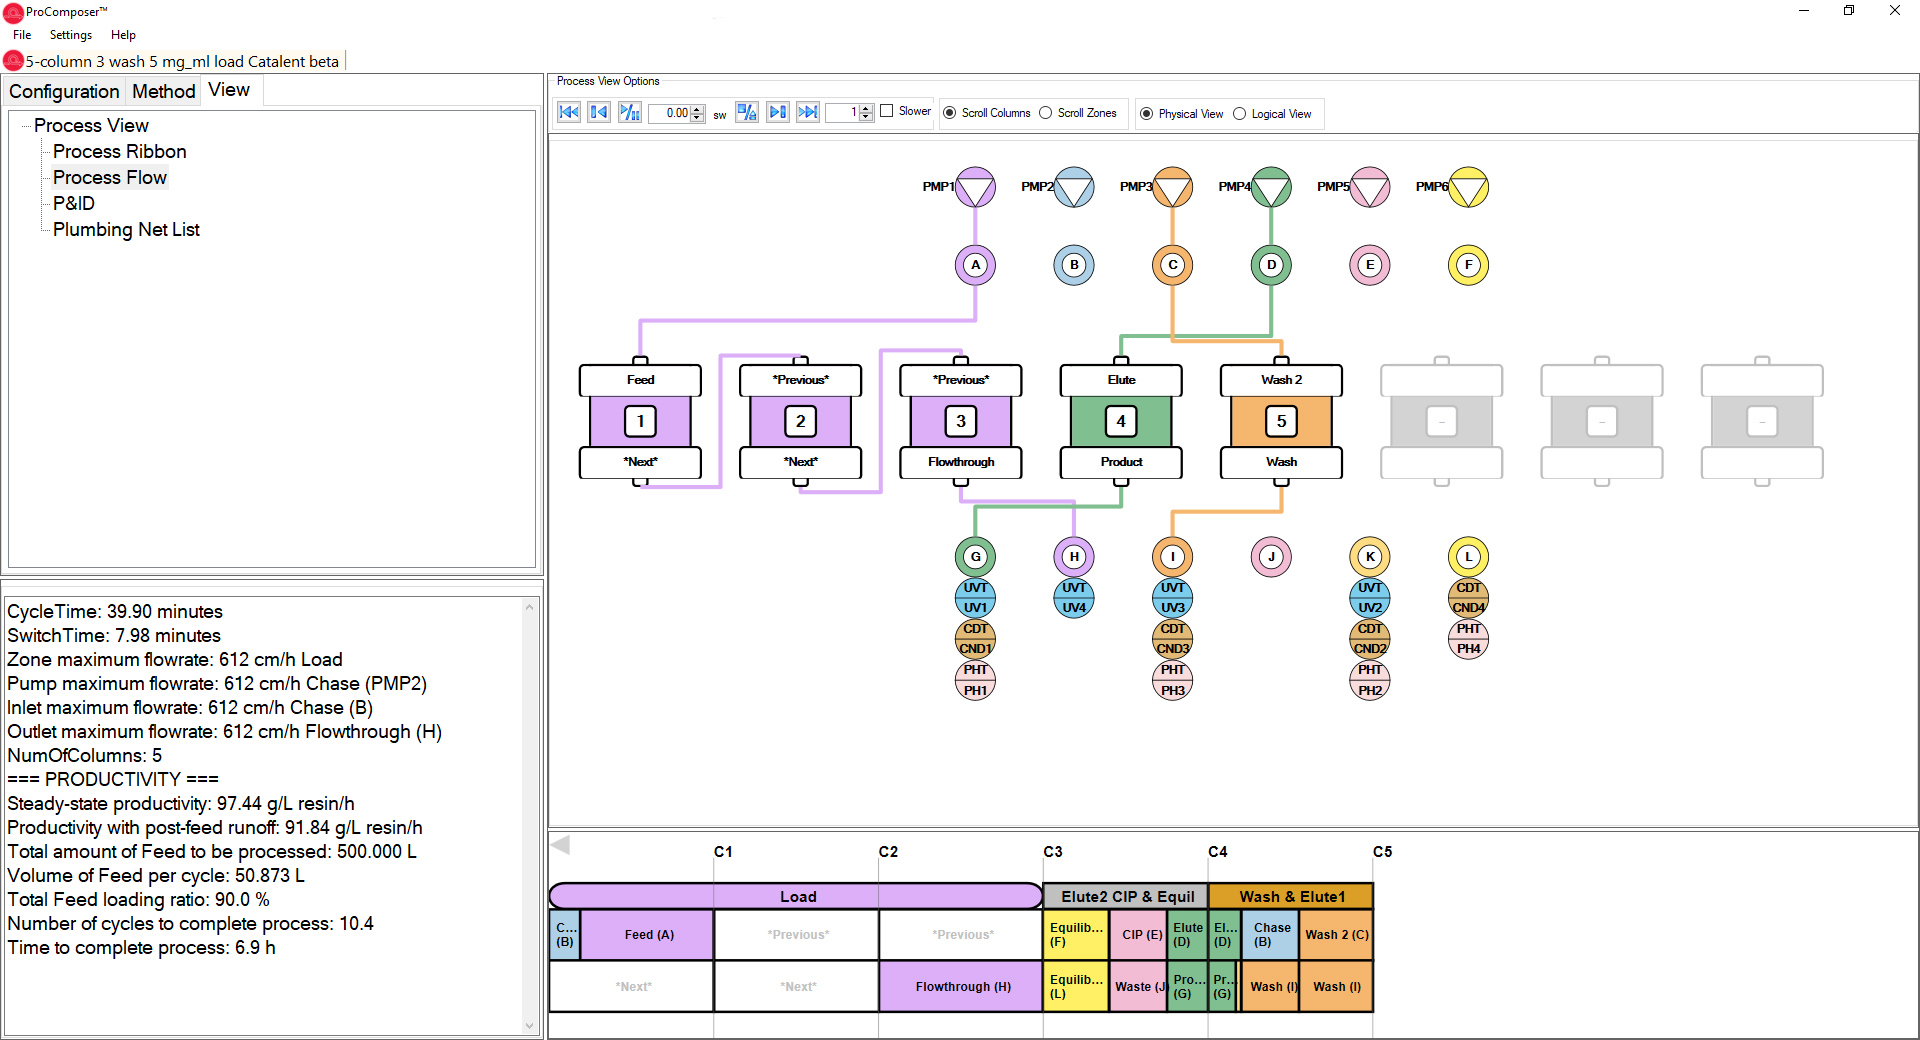
Task: Open P&ID tree item
Action: [x=74, y=203]
